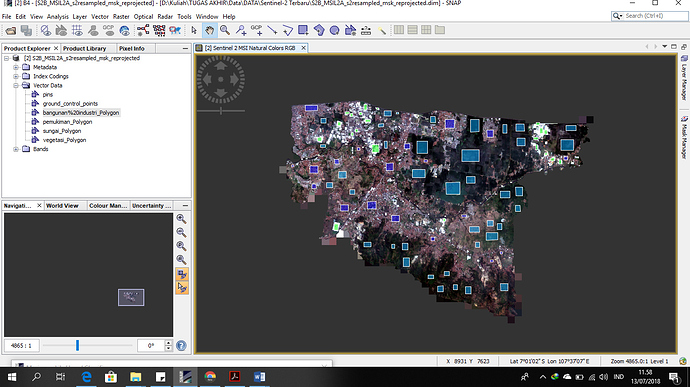
Task: Select the Zoom magnifier tool
Action: tap(225, 30)
